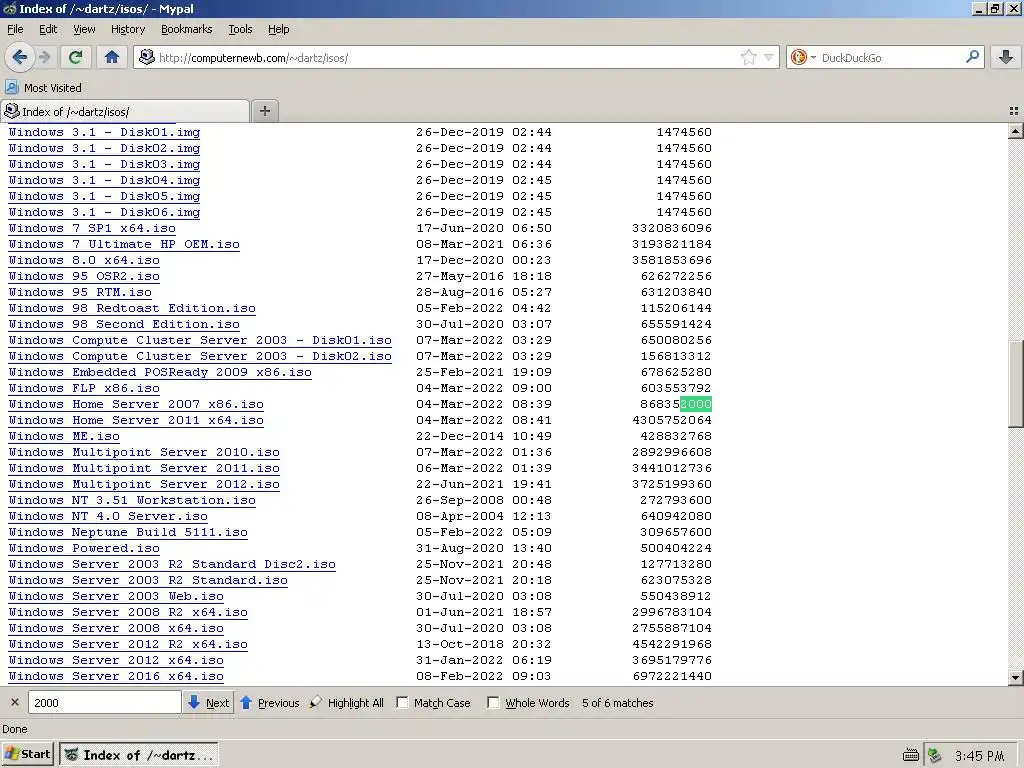Screen dimensions: 1024x768
Task: Open Windows Home Server 2007 x86.iso
Action: point(136,404)
